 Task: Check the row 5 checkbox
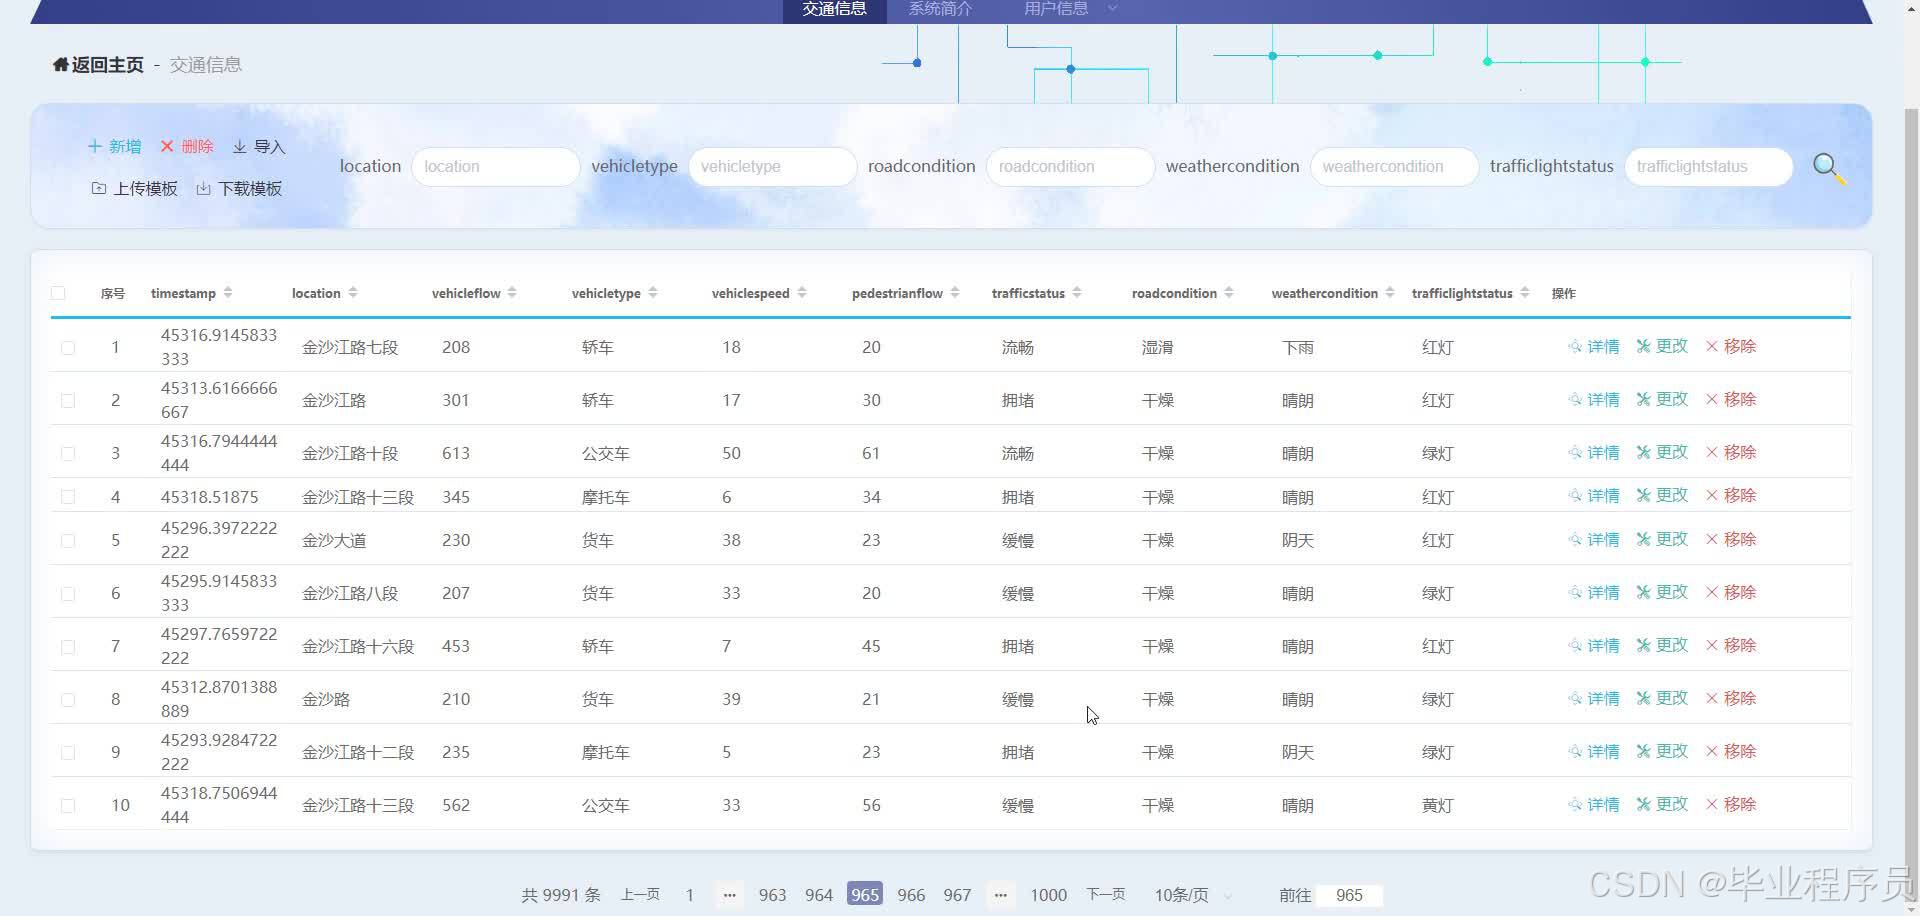(68, 540)
